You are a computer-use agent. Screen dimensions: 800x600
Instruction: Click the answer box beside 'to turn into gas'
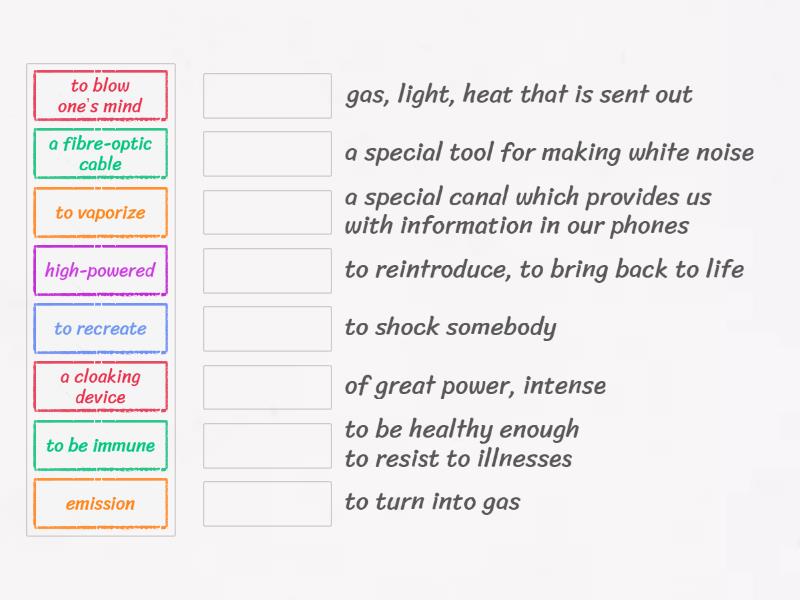coord(267,503)
